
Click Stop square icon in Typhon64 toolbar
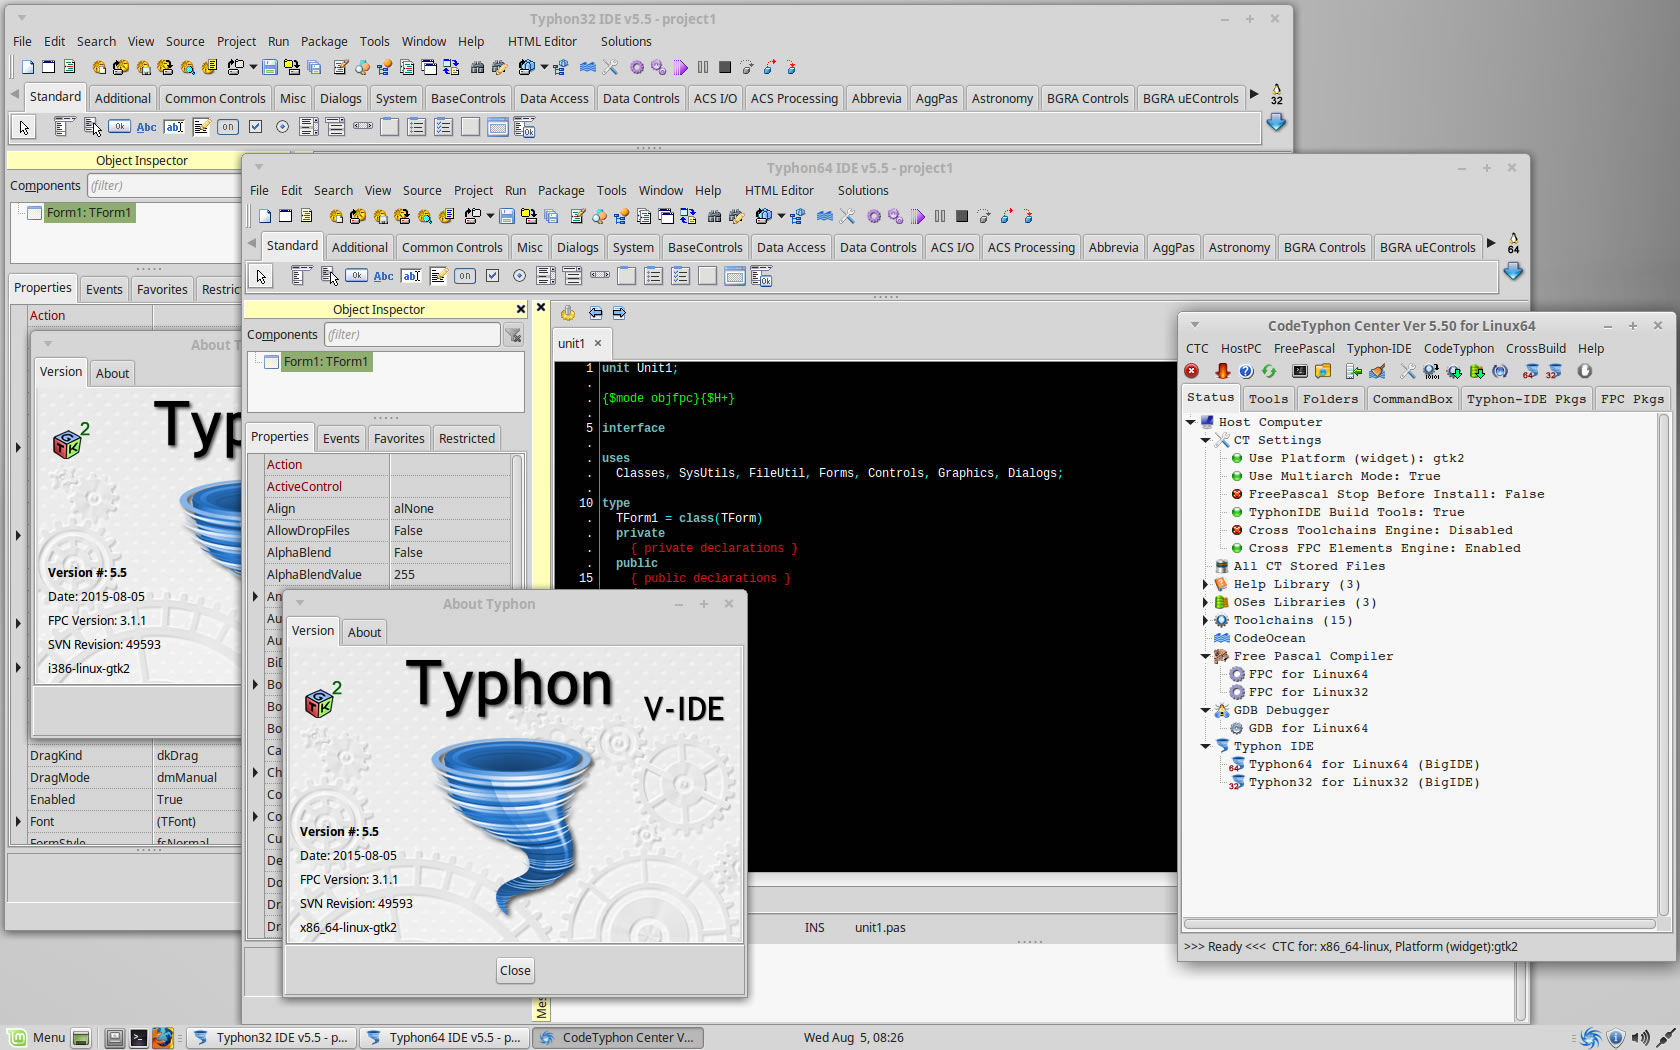pos(962,216)
